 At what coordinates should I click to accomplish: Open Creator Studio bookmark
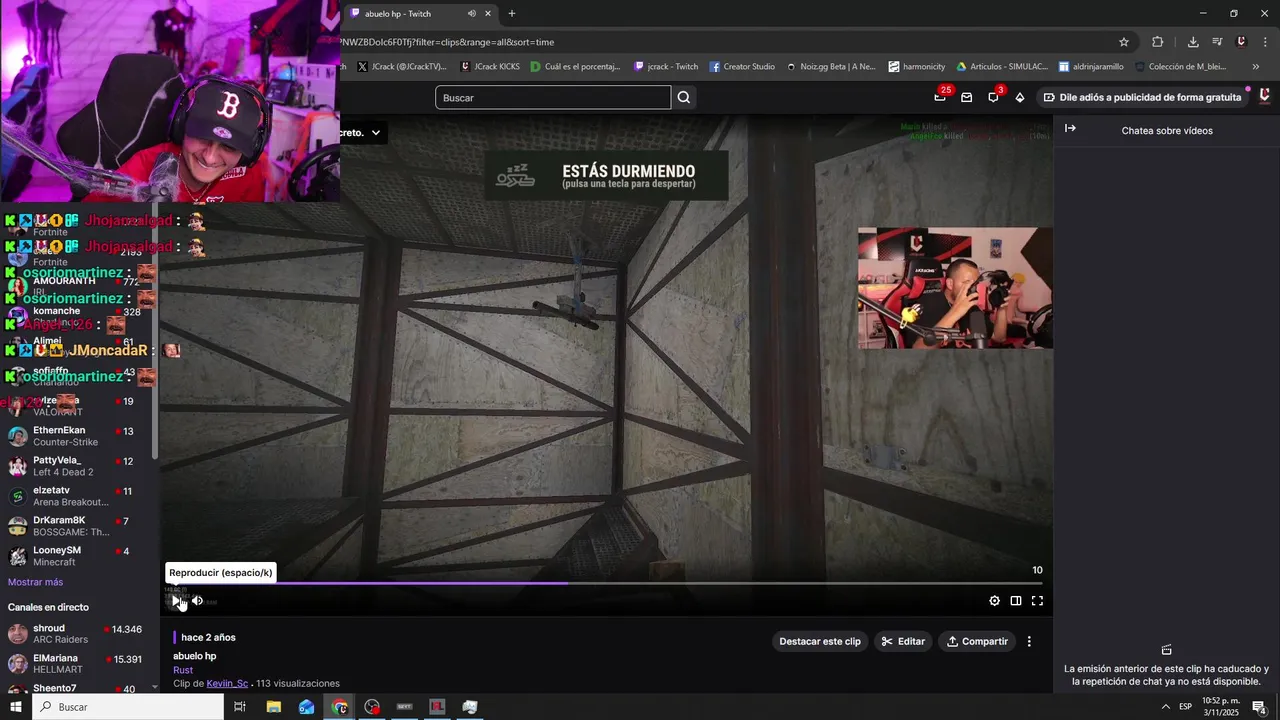[x=742, y=67]
